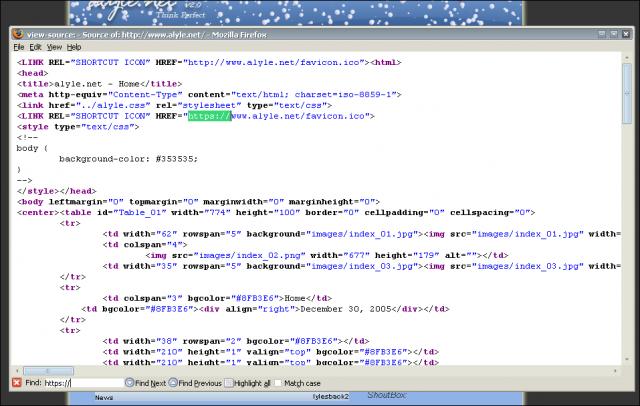Click Find Previous button
Viewport: 640px width, 406px height.
pyautogui.click(x=195, y=383)
